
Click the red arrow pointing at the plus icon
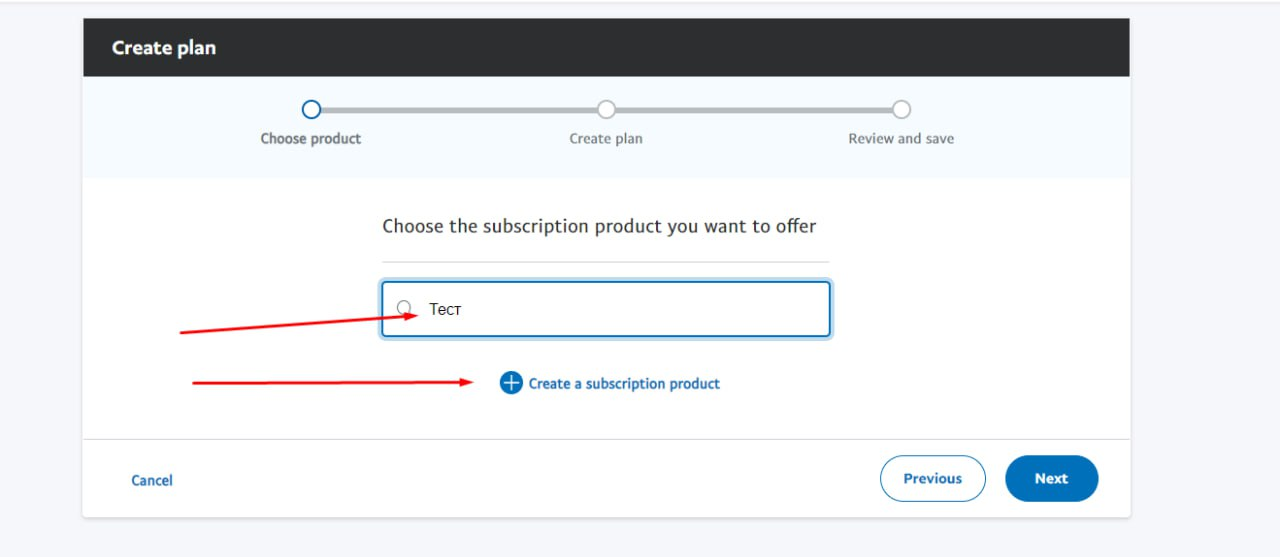pos(332,382)
